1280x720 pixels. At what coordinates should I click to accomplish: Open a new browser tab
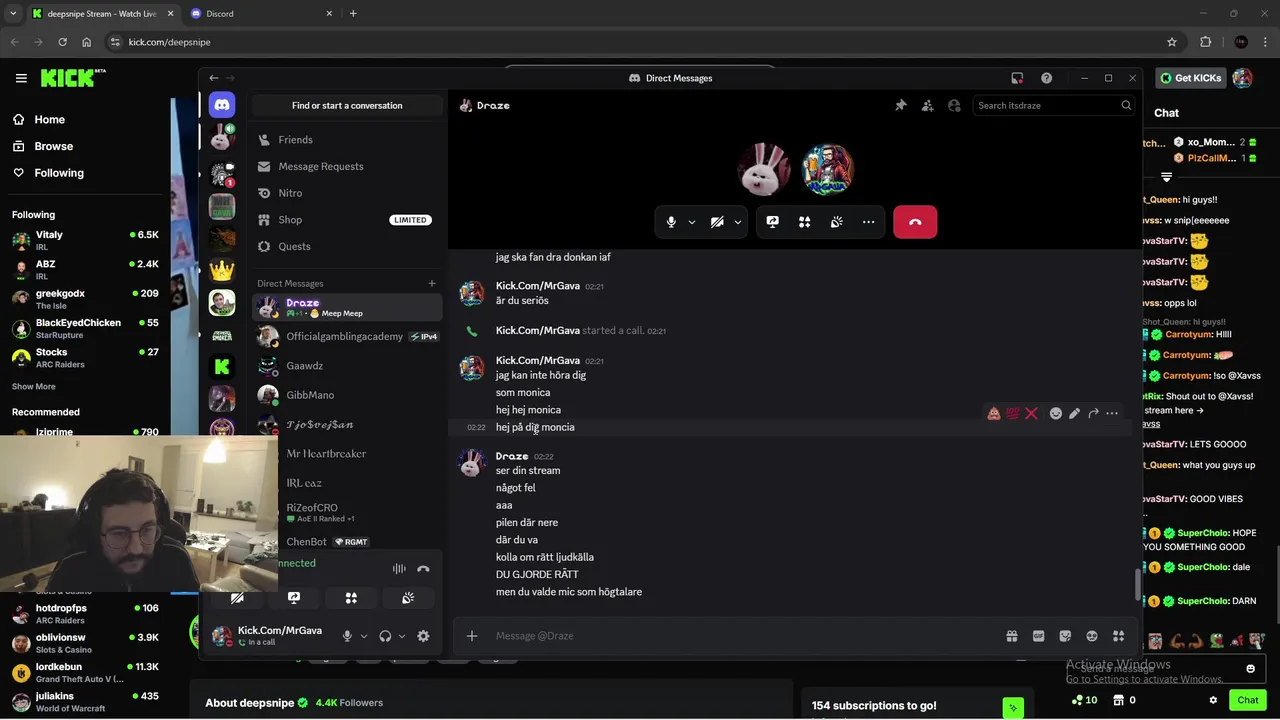(353, 13)
